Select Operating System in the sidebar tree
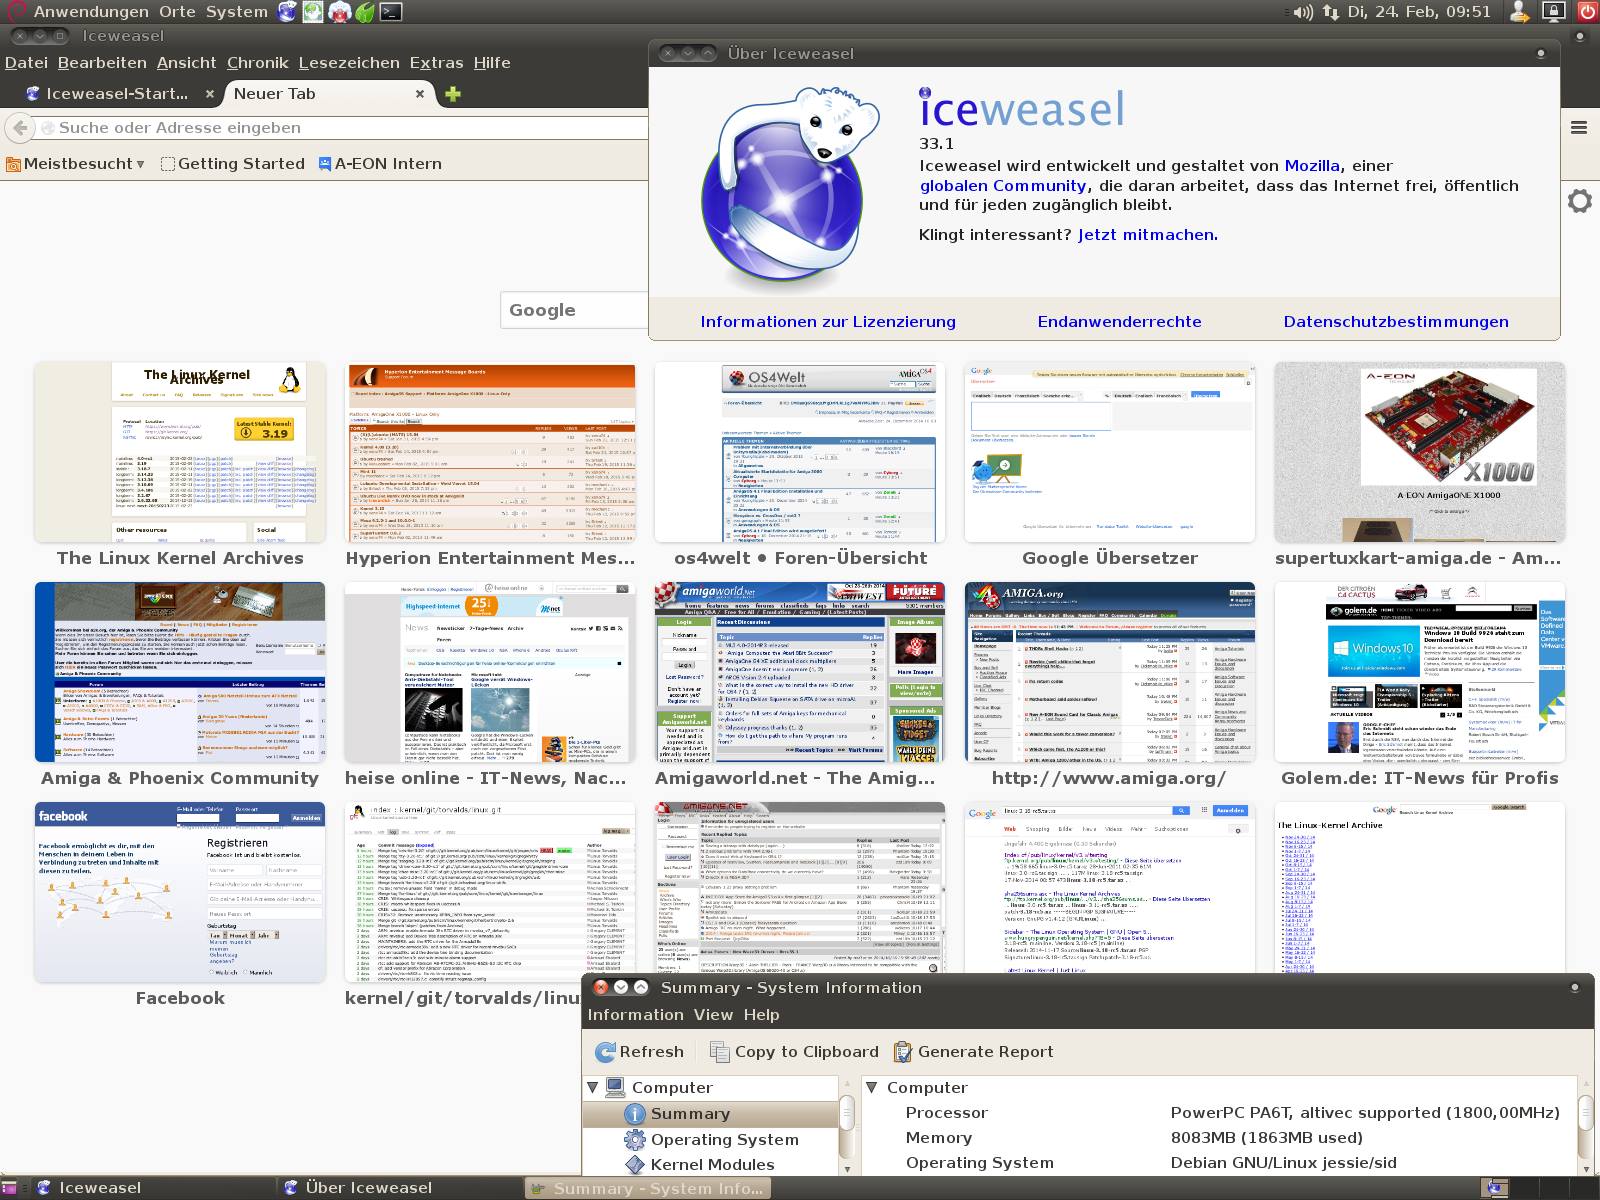1600x1200 pixels. pos(724,1139)
